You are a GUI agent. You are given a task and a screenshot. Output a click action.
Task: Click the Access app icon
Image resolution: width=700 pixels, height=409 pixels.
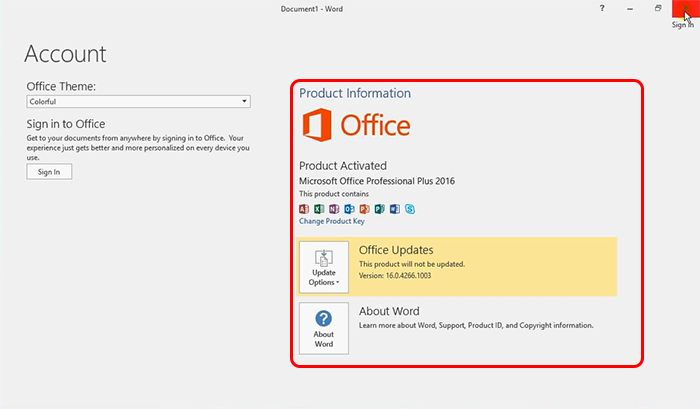tap(304, 209)
